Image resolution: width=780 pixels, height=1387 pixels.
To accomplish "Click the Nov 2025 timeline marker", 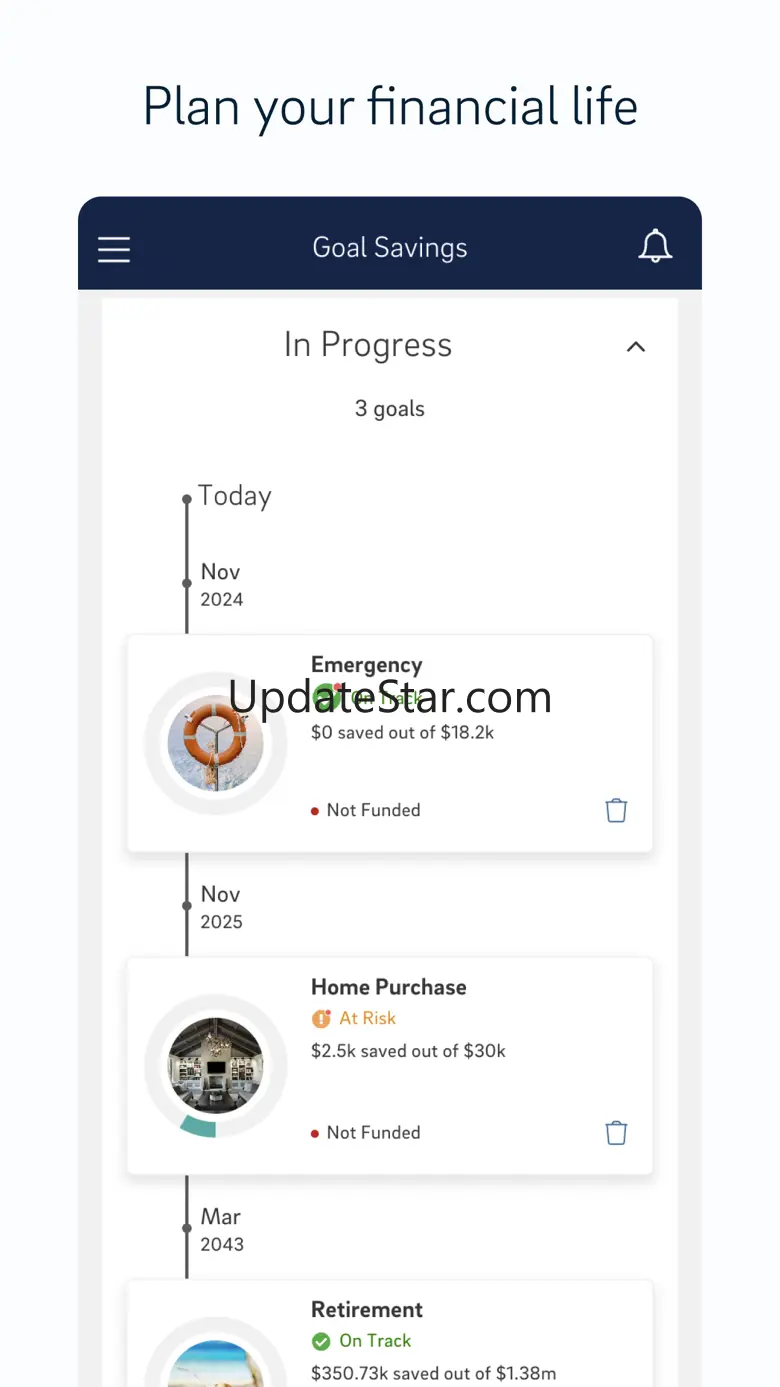I will point(187,906).
